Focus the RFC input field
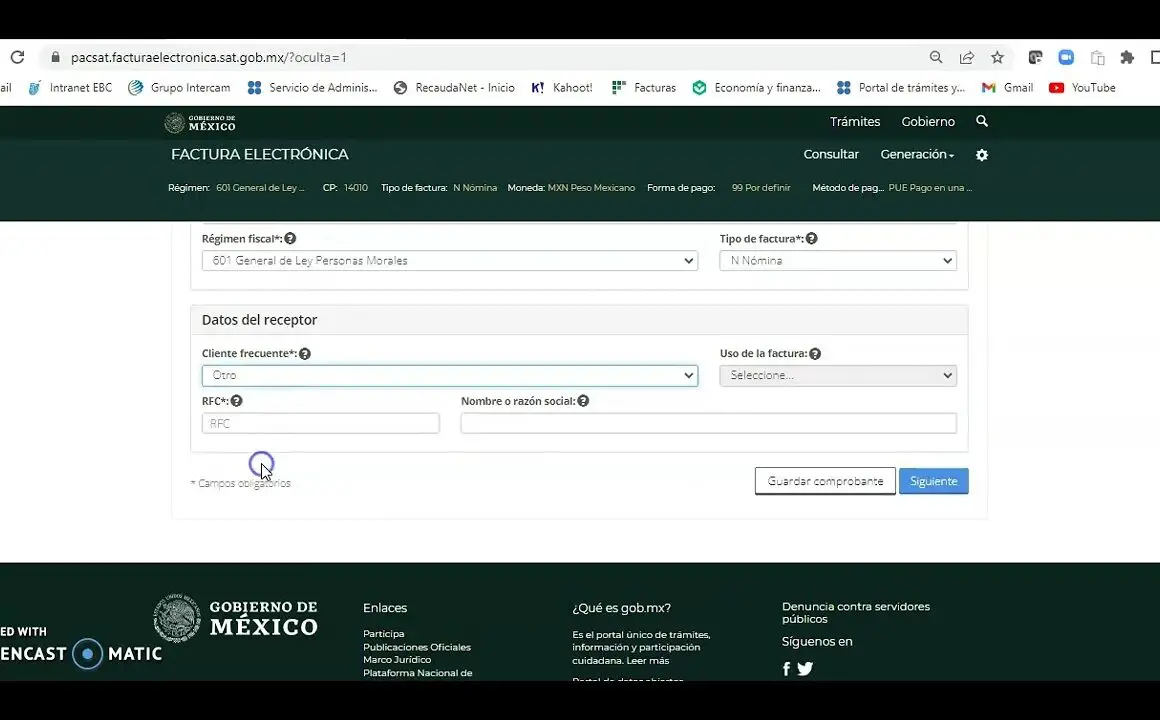Image resolution: width=1160 pixels, height=720 pixels. click(320, 423)
